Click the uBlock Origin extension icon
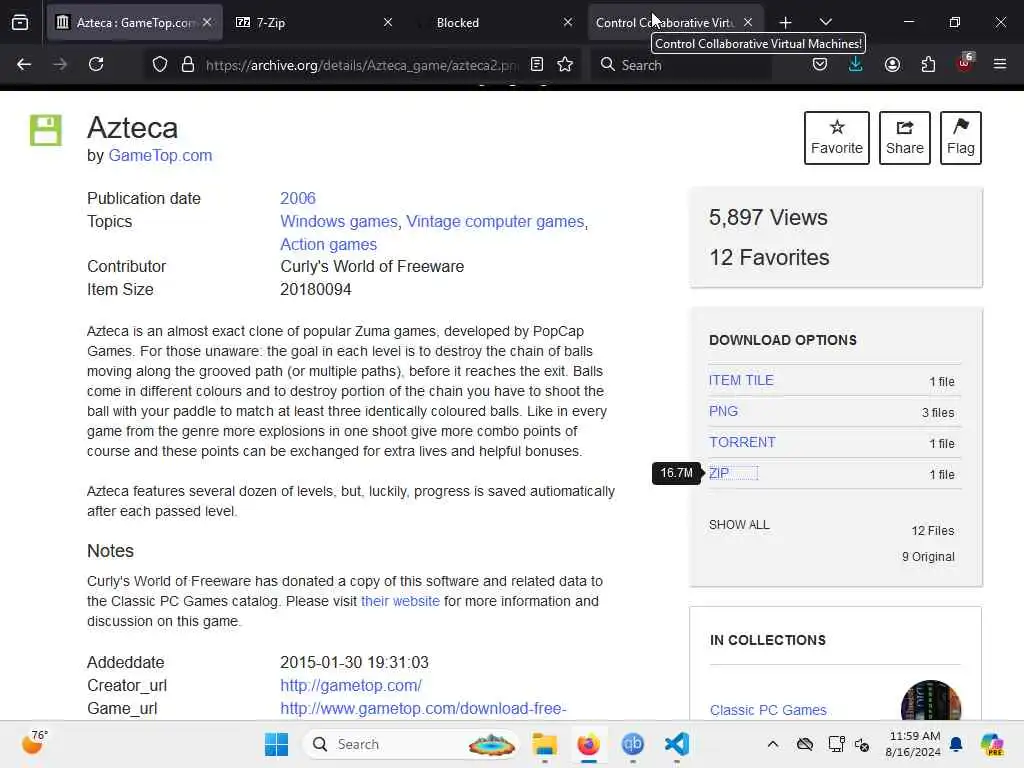 tap(965, 63)
